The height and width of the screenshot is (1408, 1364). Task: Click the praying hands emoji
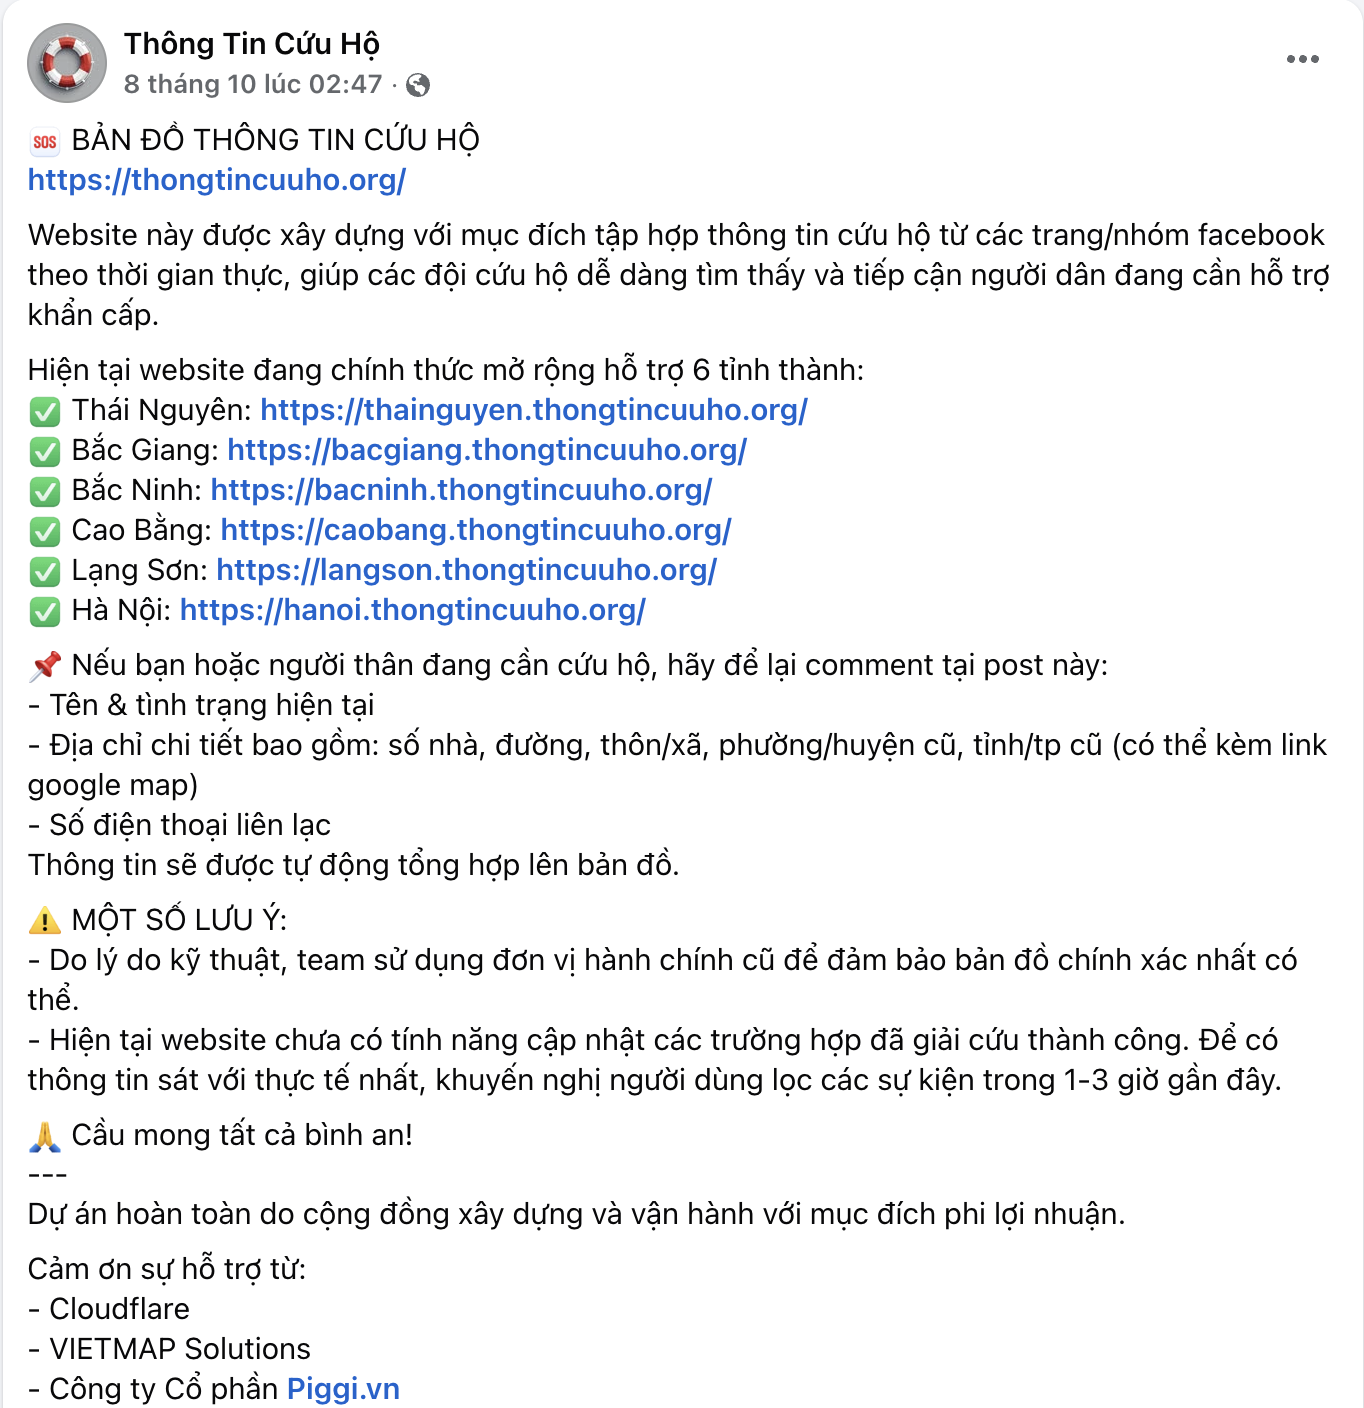coord(45,1136)
